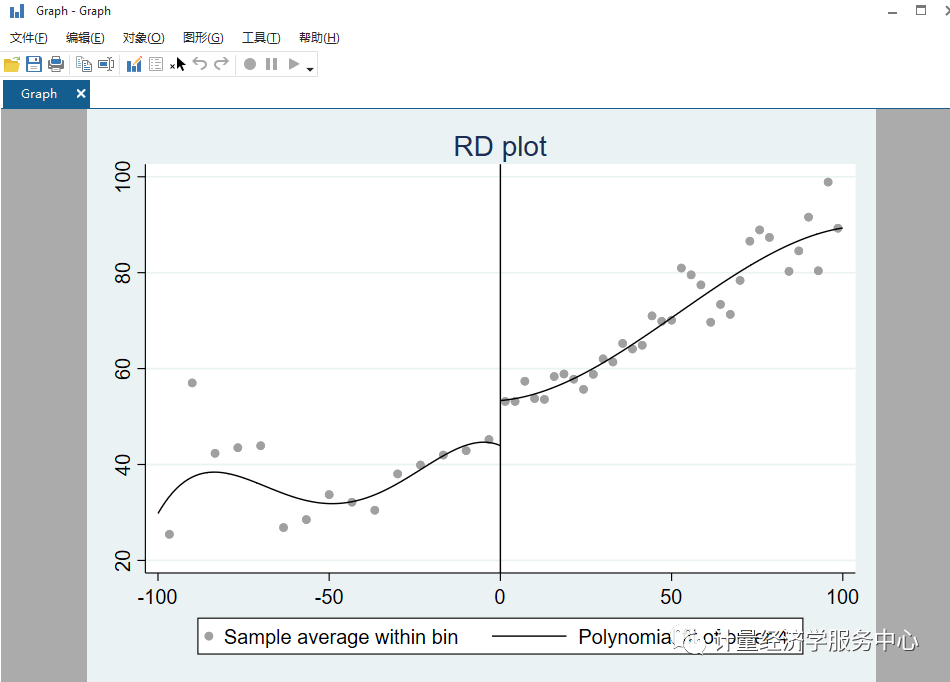Toggle pause on the graph recorder
Image resolution: width=950 pixels, height=682 pixels.
point(271,63)
